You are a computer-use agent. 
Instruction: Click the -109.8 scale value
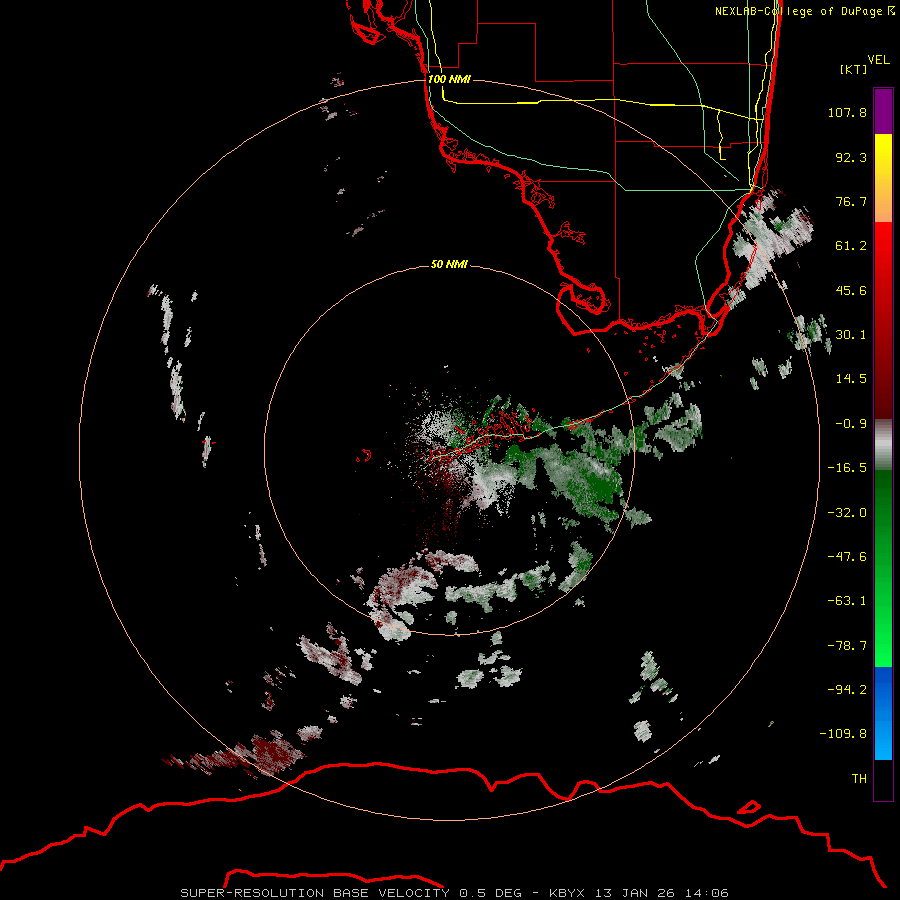843,734
